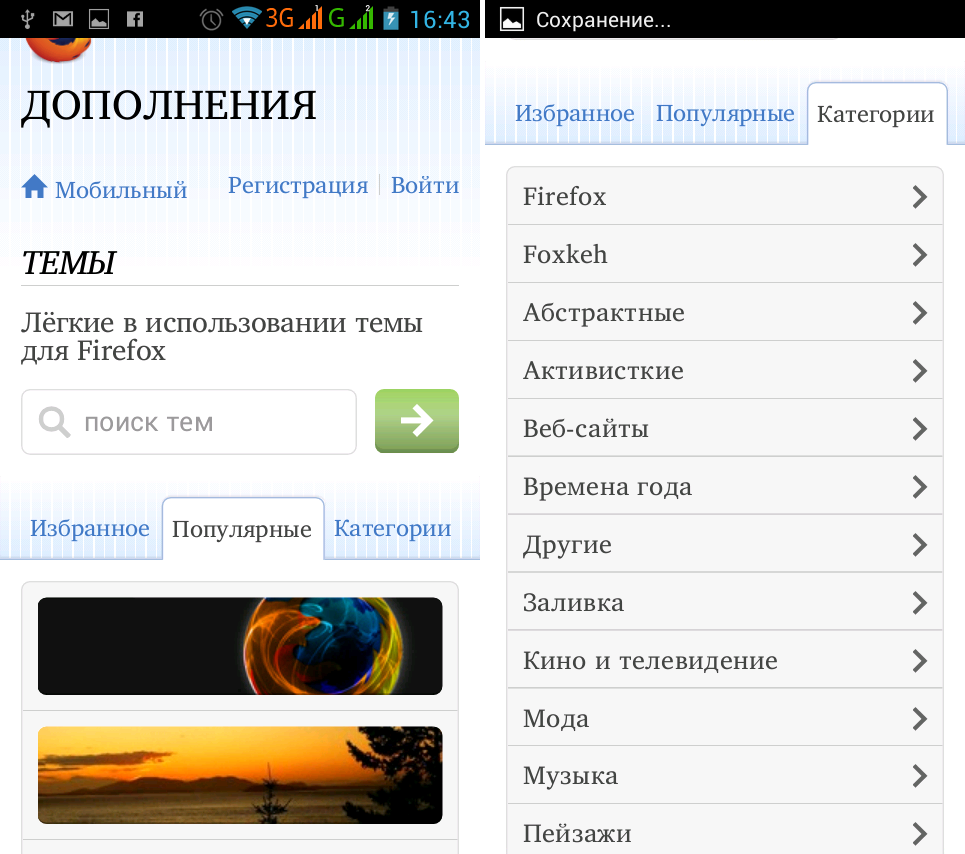Tap chevron on Абстрактные row
Image resolution: width=965 pixels, height=854 pixels.
click(919, 313)
